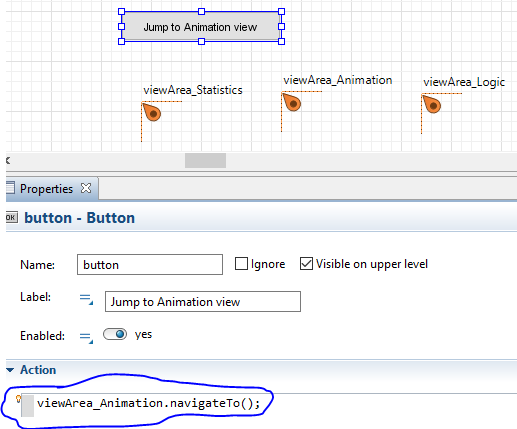The width and height of the screenshot is (517, 429).
Task: Click the Properties panel icon beside the tab title
Action: coord(10,188)
